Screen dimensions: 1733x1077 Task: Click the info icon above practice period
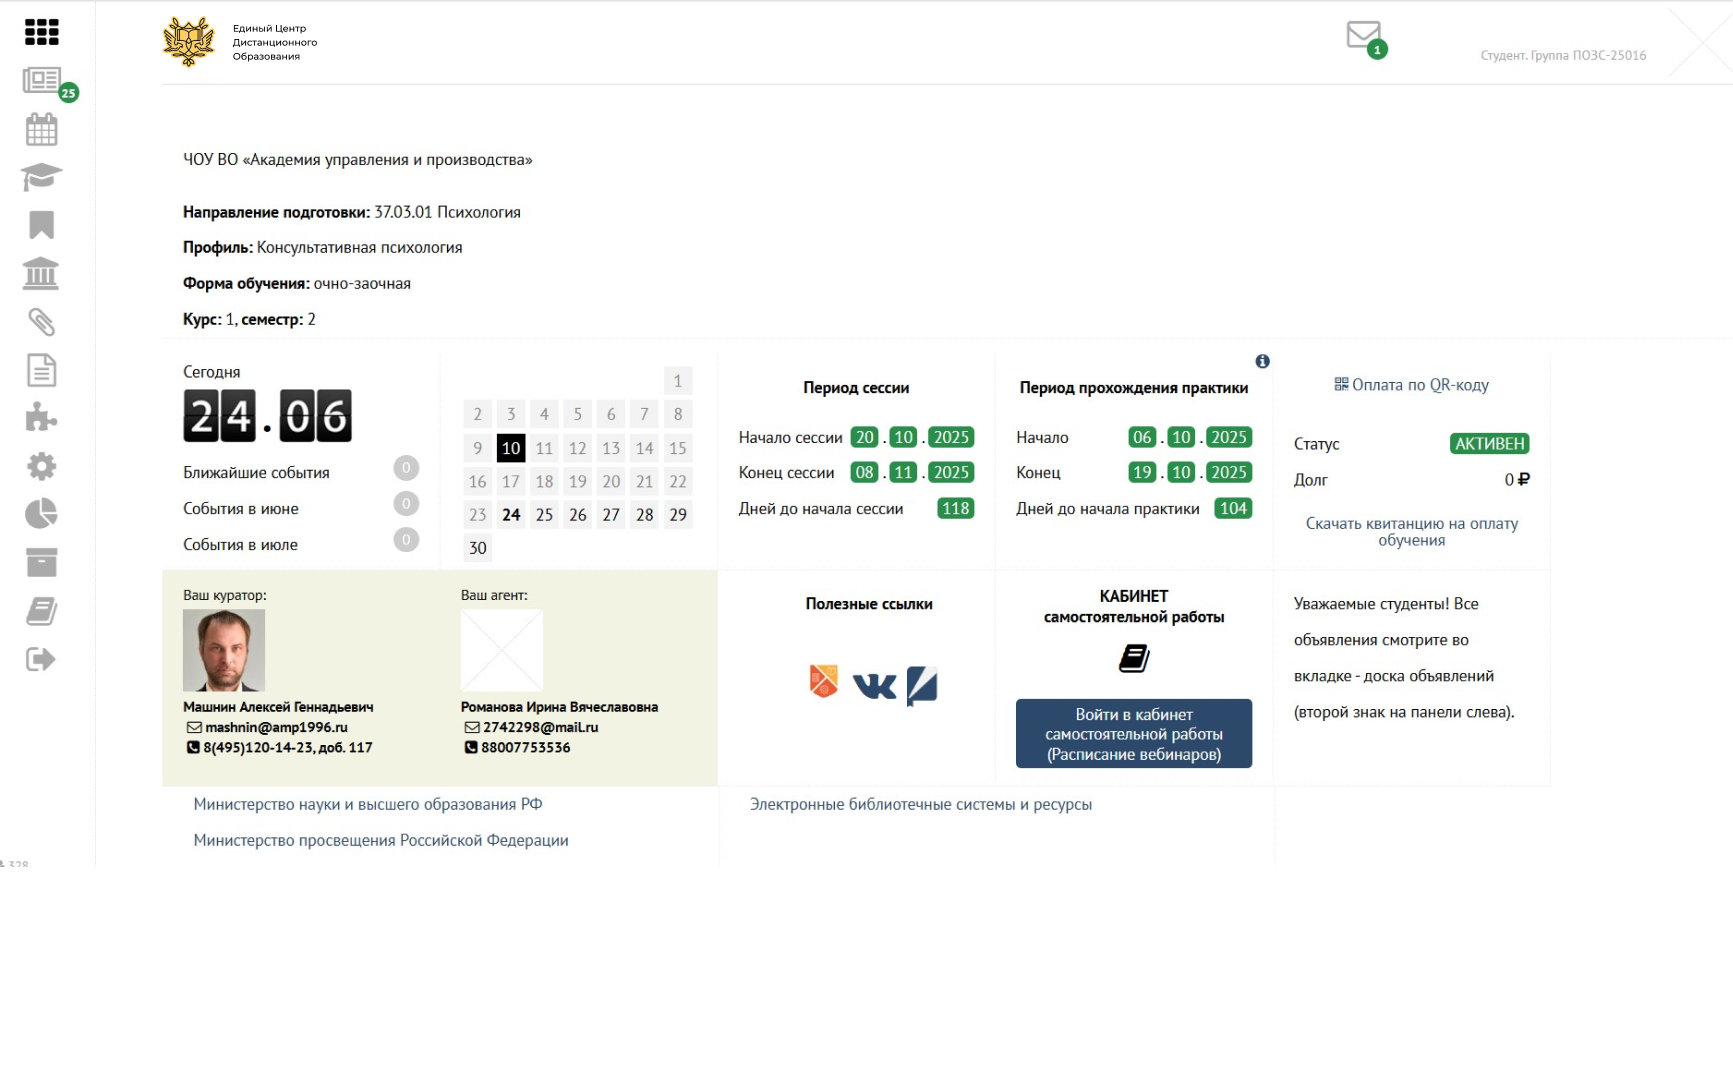(x=1262, y=361)
